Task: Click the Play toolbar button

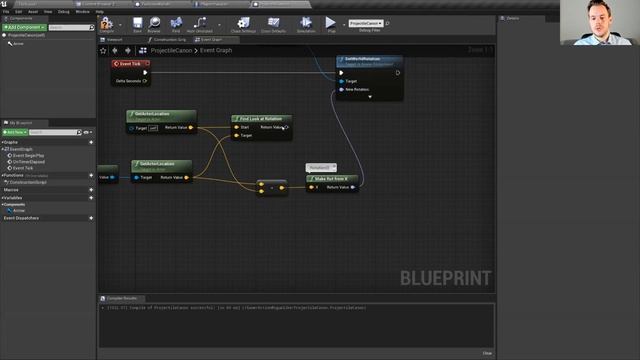Action: pyautogui.click(x=331, y=23)
